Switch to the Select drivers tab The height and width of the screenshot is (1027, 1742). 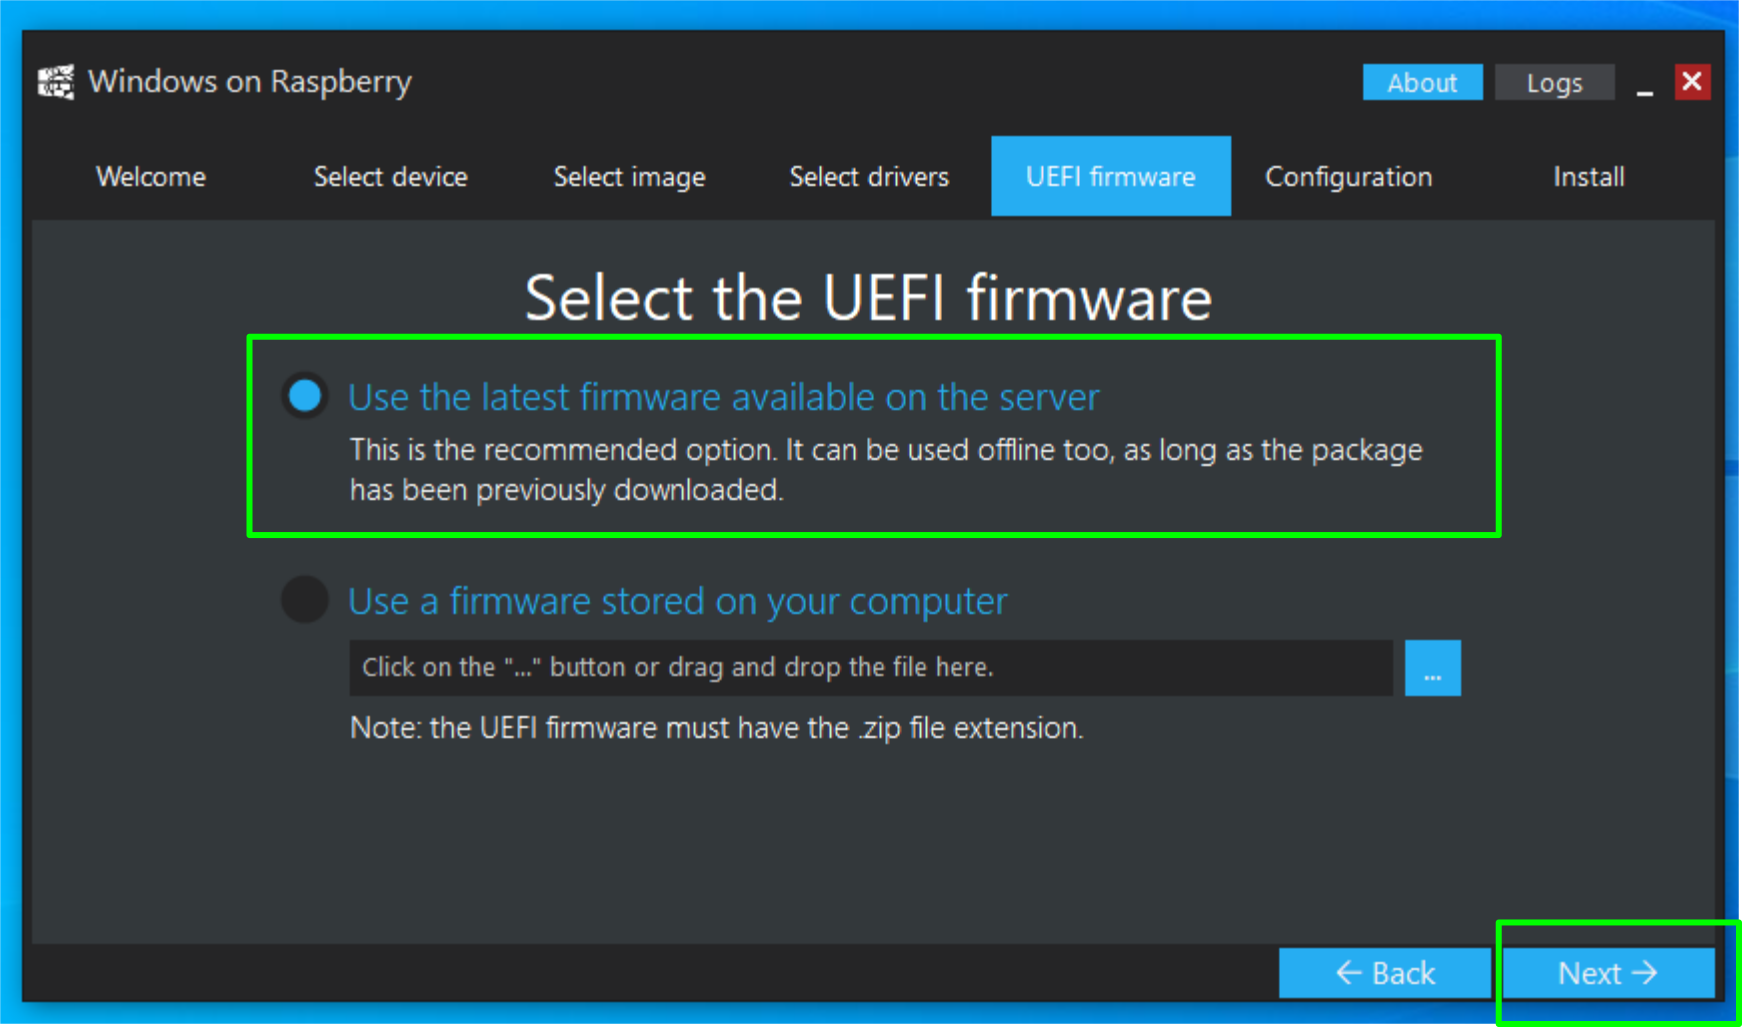869,177
